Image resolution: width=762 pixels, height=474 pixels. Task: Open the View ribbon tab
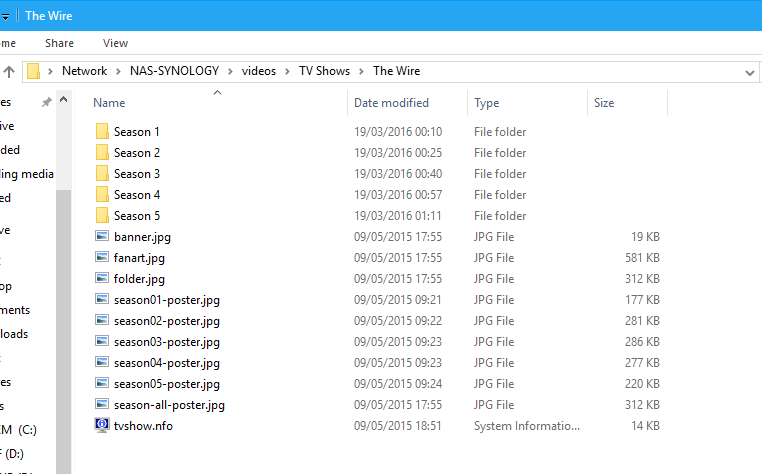115,43
